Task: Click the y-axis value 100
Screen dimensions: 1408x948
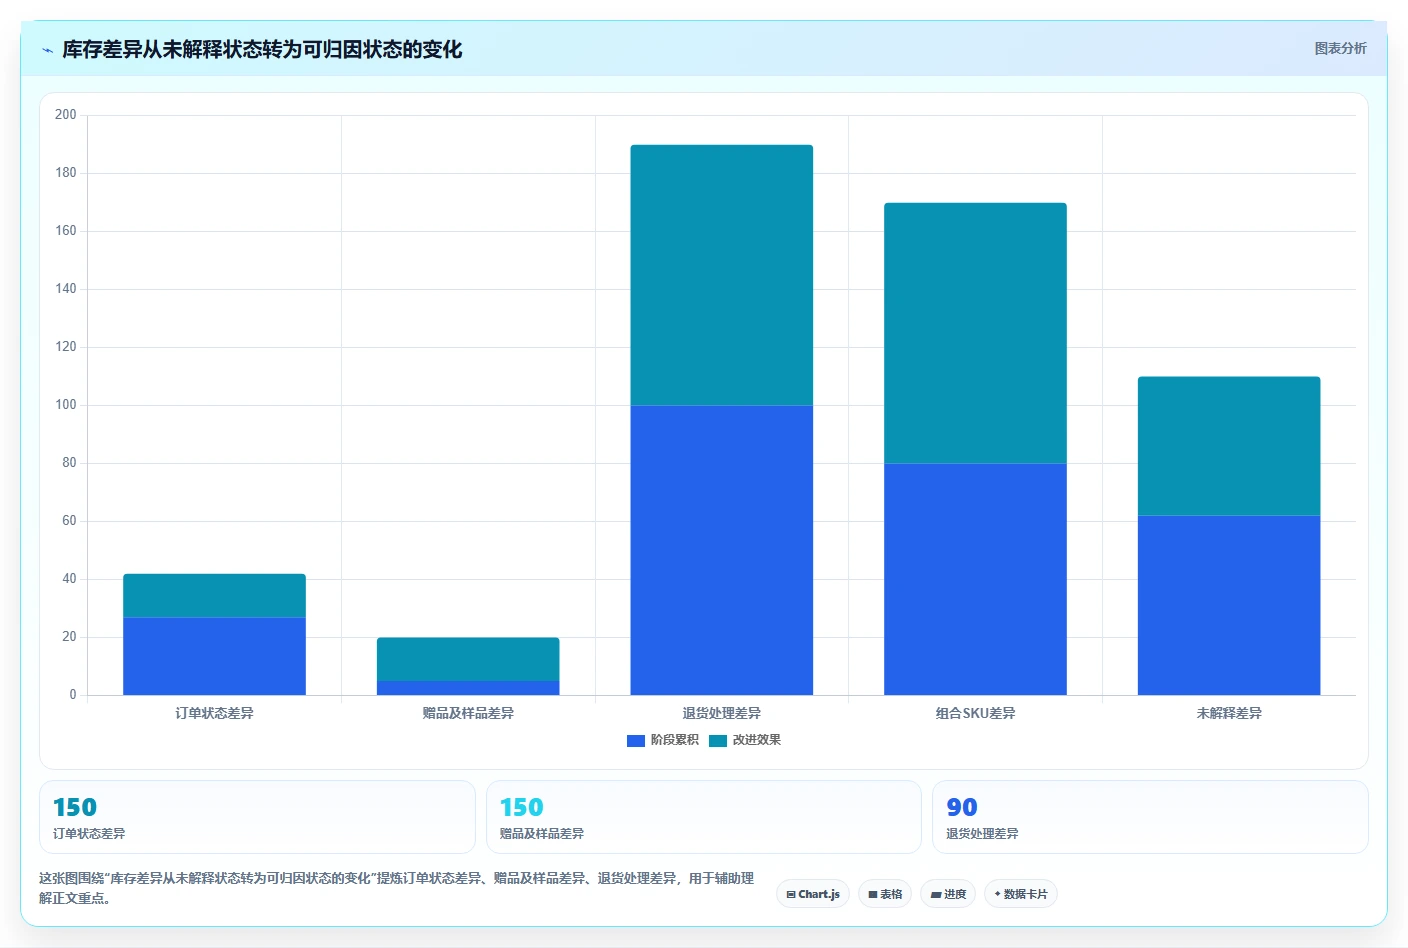Action: coord(66,405)
